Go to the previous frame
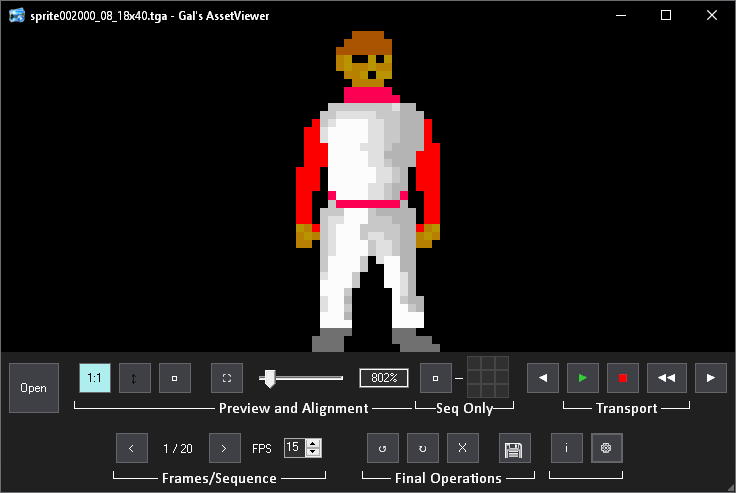Viewport: 736px width, 493px height. point(132,448)
